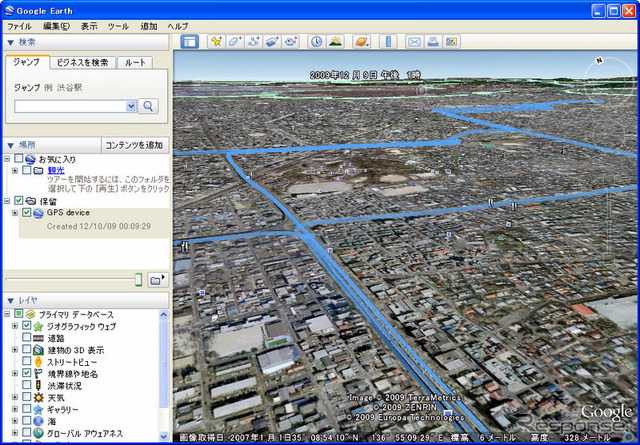Click the folder icon below places slider
This screenshot has width=640, height=445.
158,280
